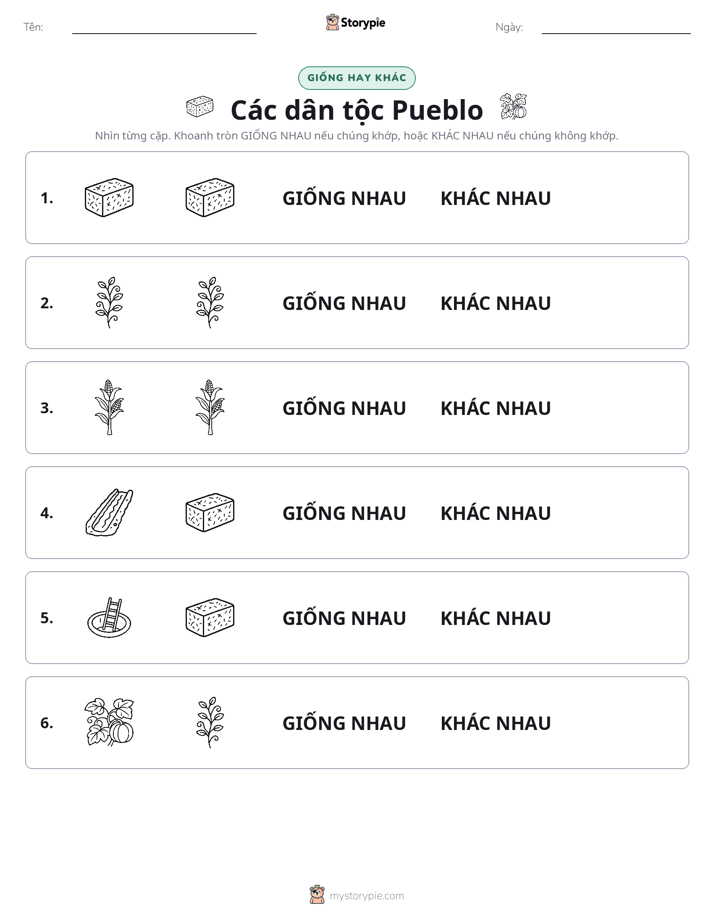Select the first adobe brick in row 1

109,197
